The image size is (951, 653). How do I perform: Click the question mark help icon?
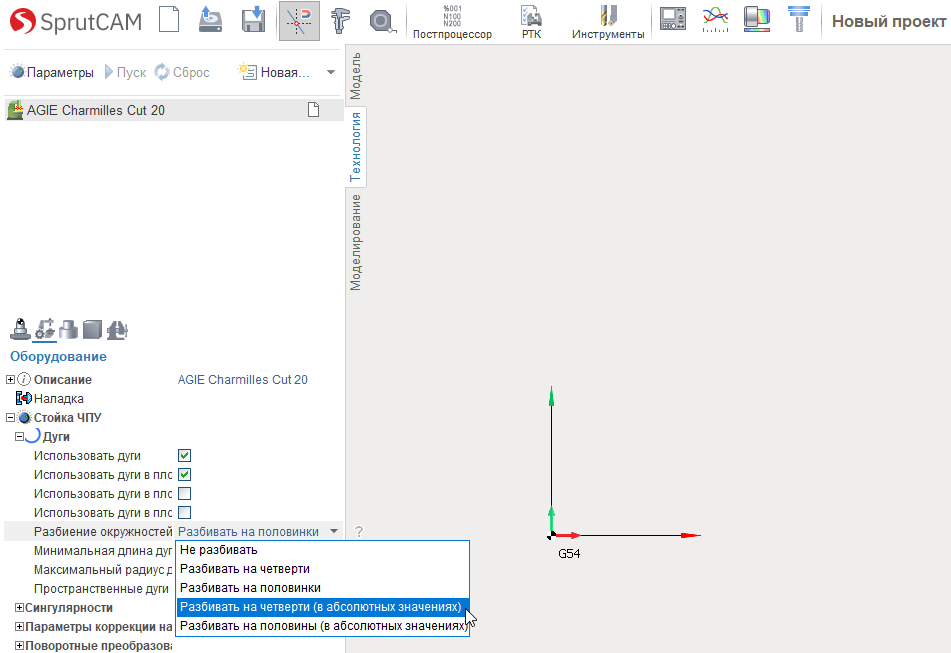359,532
